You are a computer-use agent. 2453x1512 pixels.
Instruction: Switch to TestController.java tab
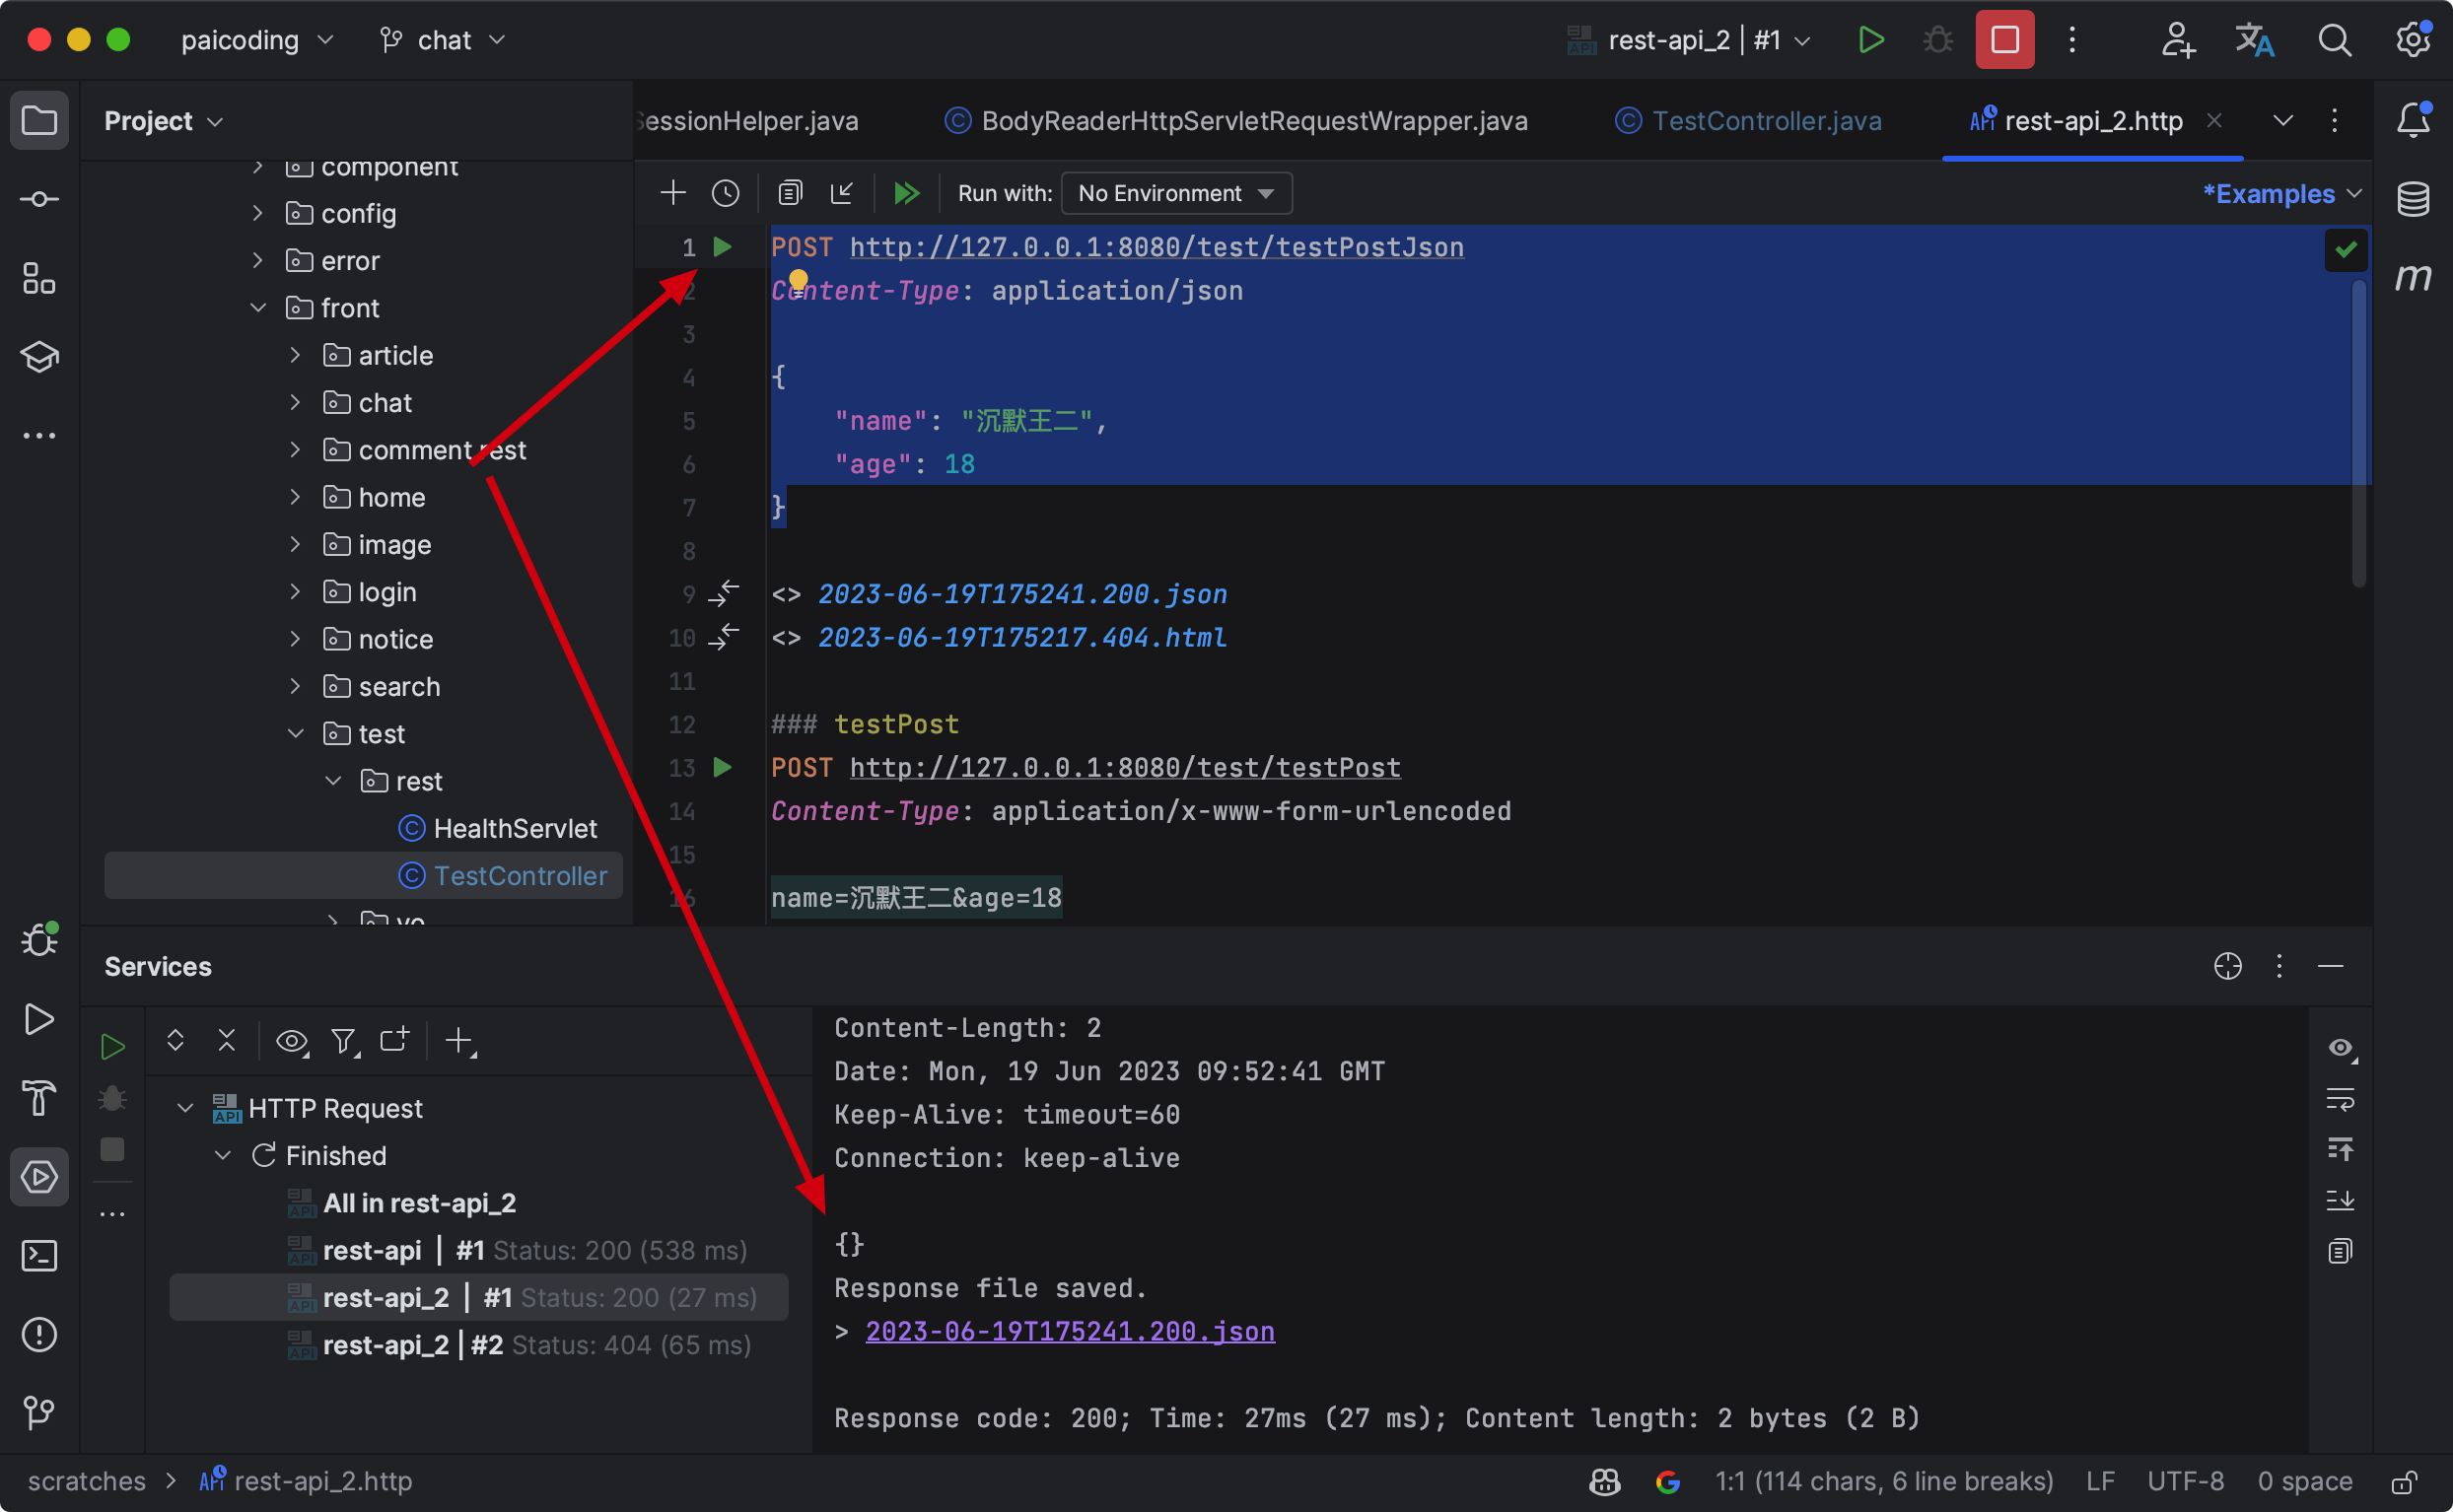1765,121
